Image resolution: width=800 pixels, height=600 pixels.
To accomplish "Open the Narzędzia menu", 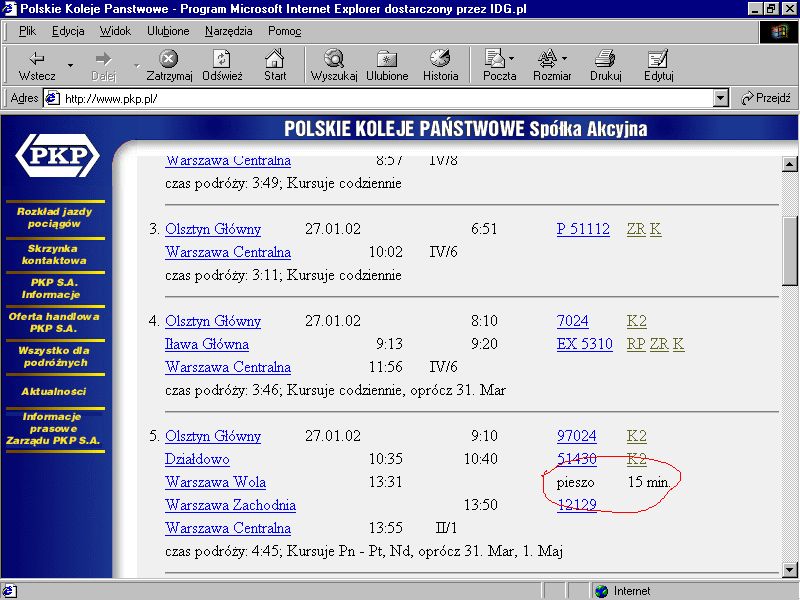I will [x=229, y=31].
